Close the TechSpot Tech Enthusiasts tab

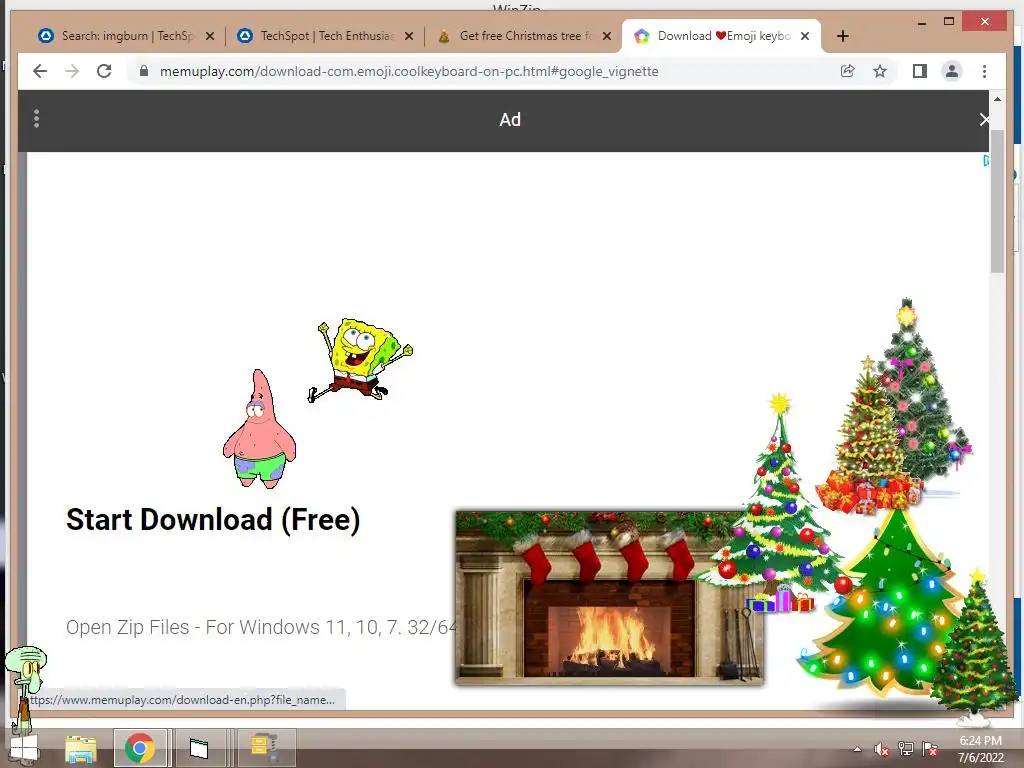pos(409,37)
